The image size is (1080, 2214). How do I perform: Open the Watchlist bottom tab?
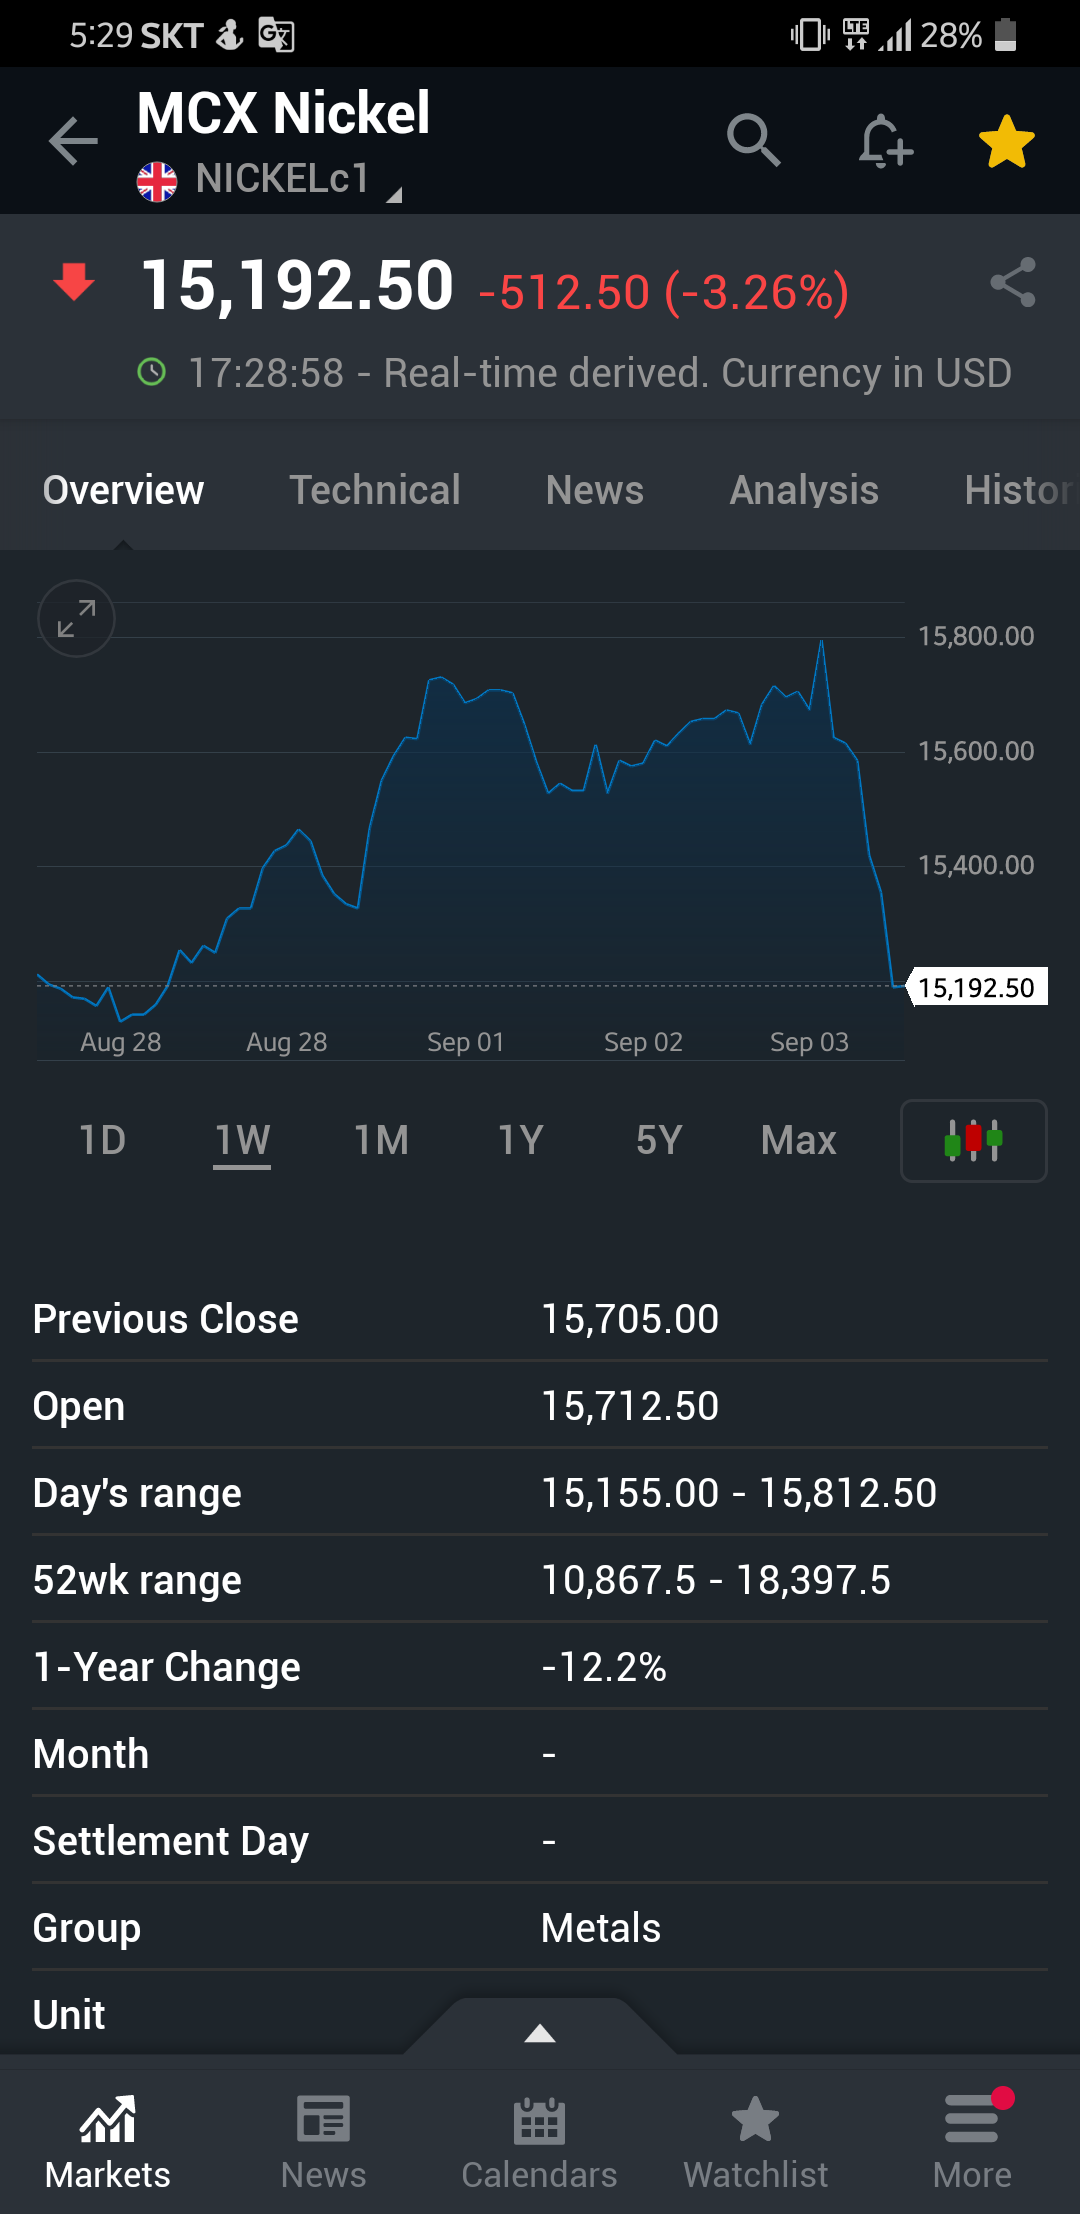[x=756, y=2142]
